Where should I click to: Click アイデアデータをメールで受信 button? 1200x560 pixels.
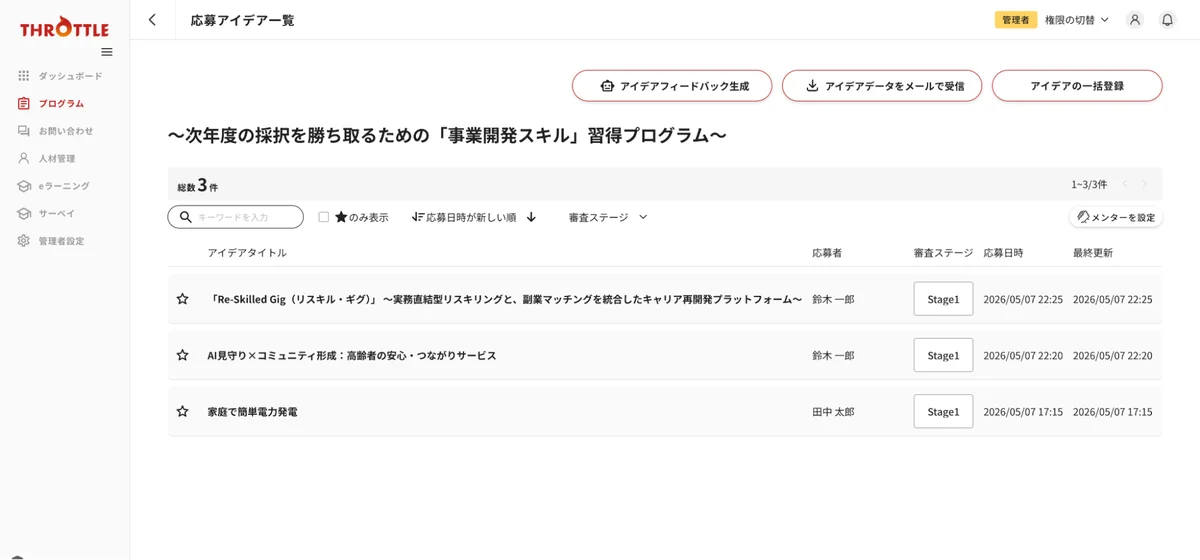pyautogui.click(x=882, y=86)
